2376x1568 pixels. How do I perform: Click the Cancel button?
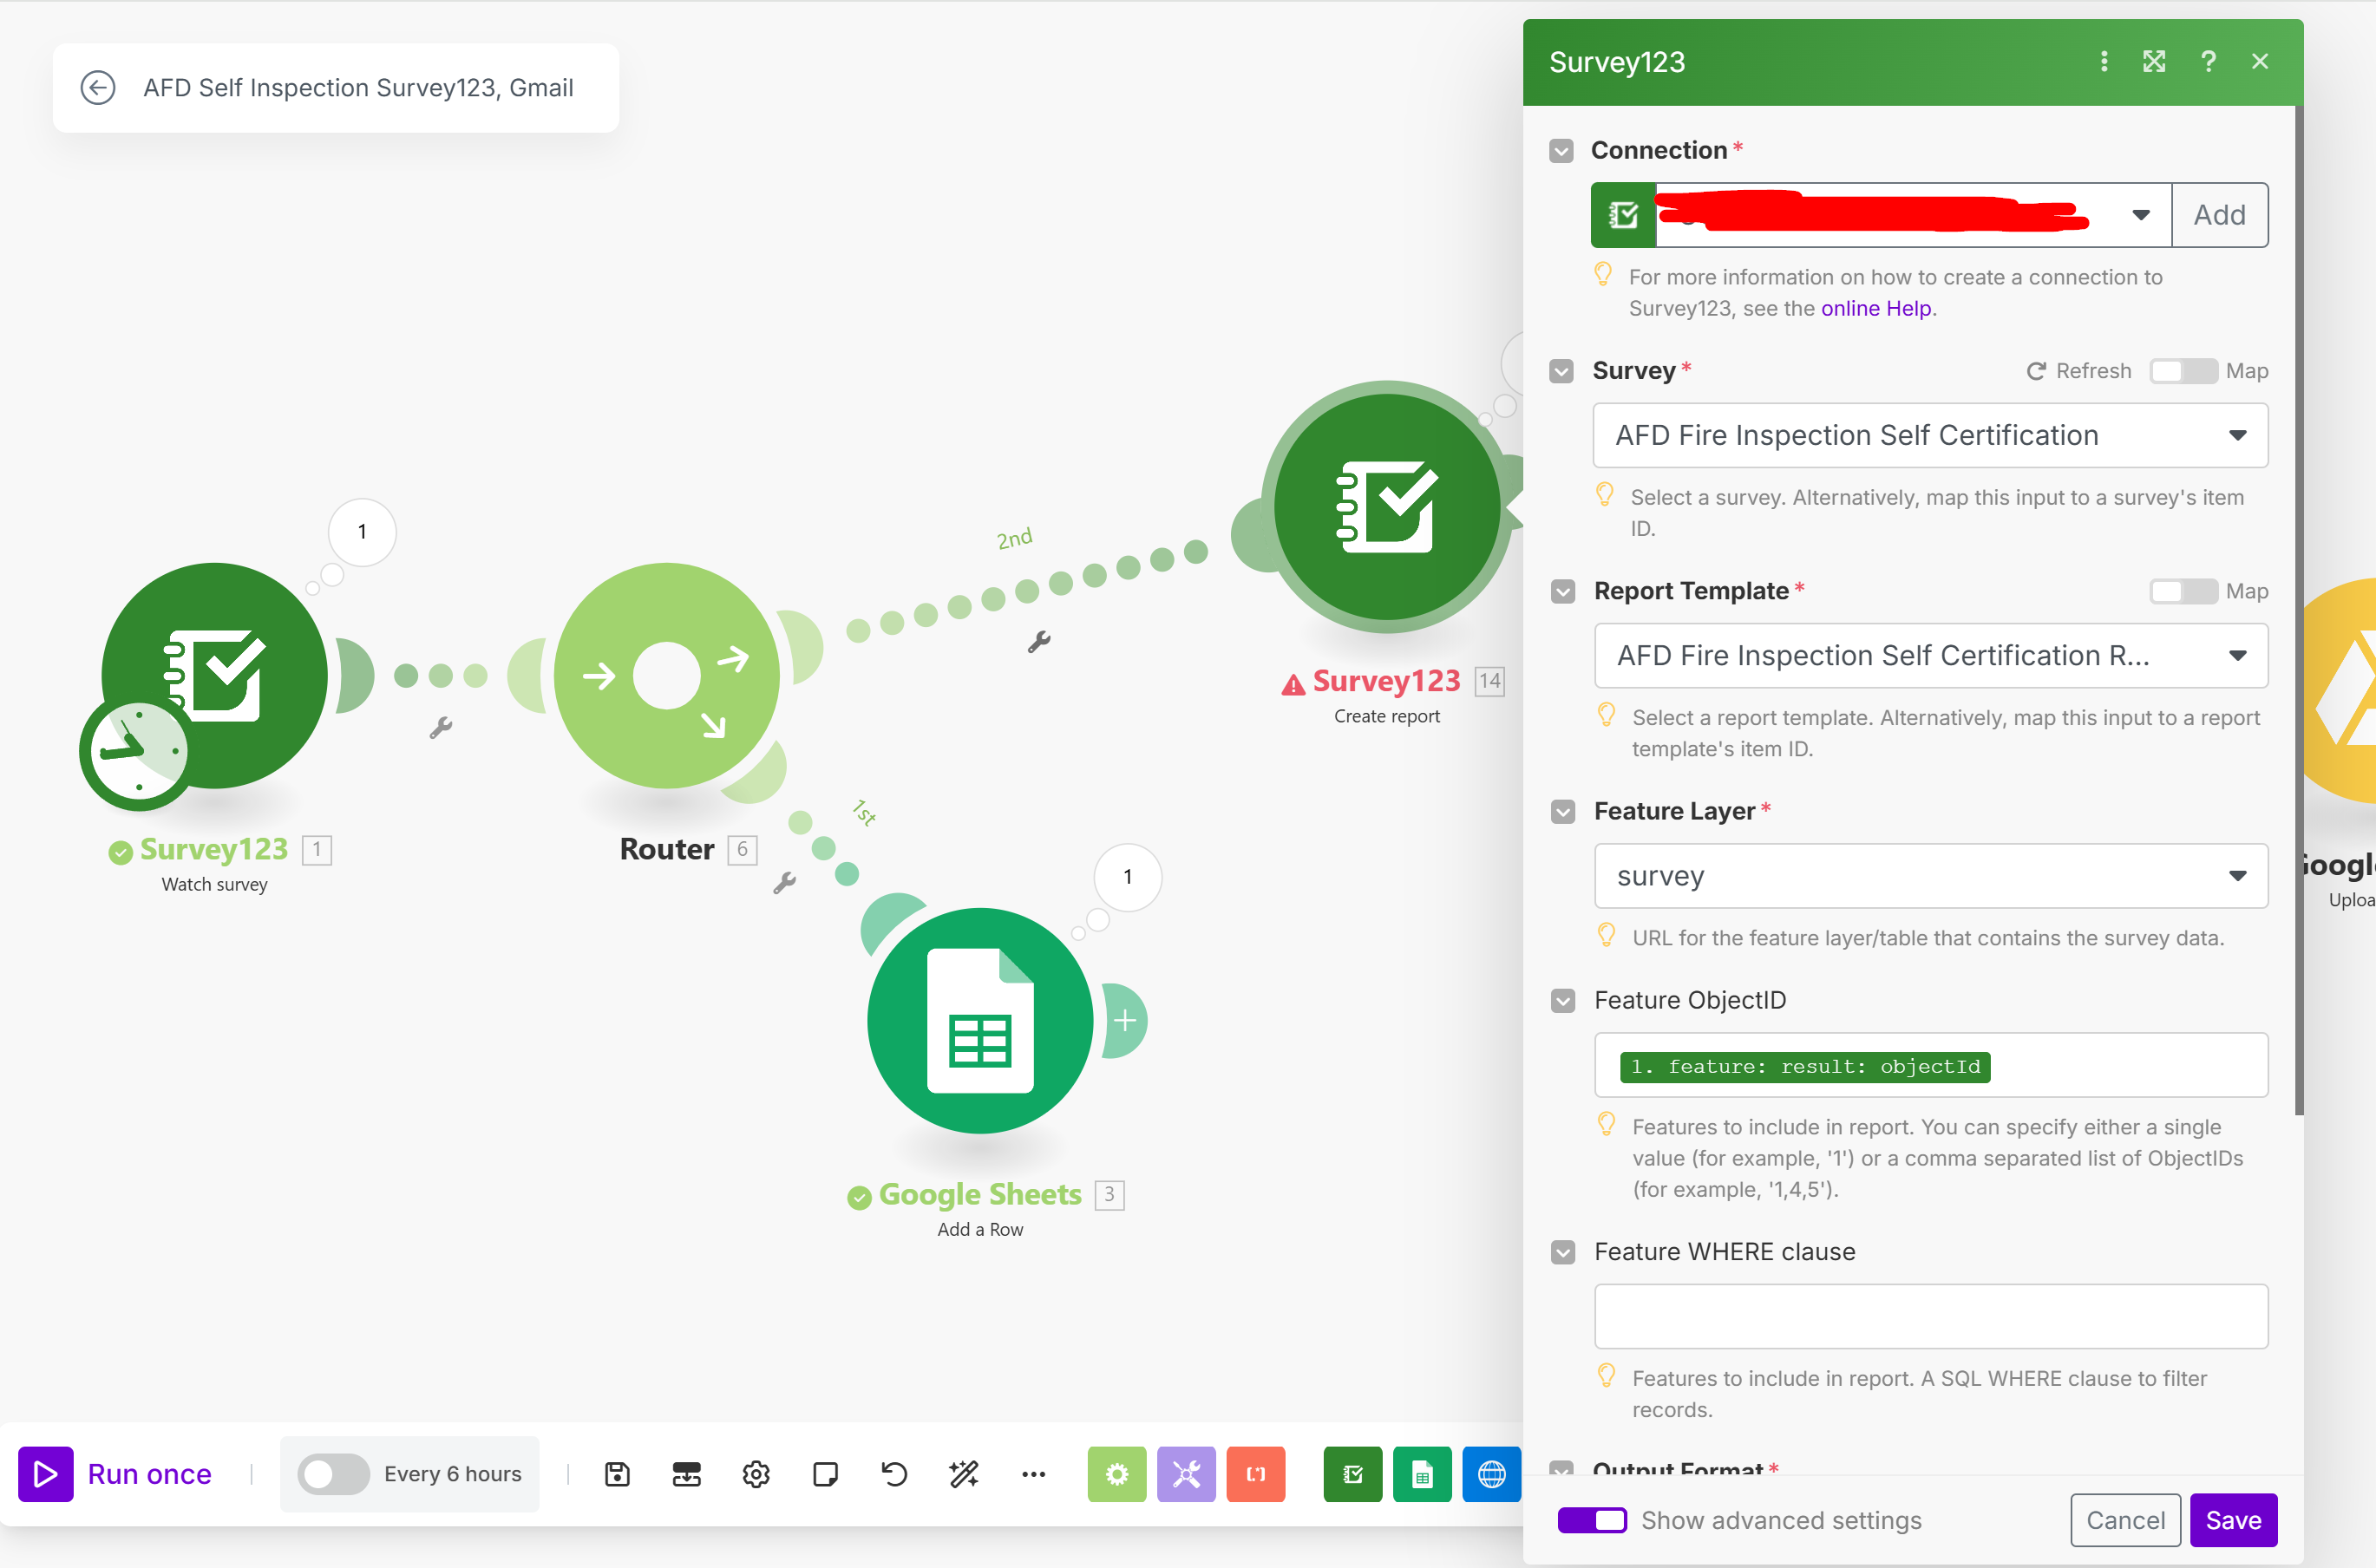point(2125,1520)
